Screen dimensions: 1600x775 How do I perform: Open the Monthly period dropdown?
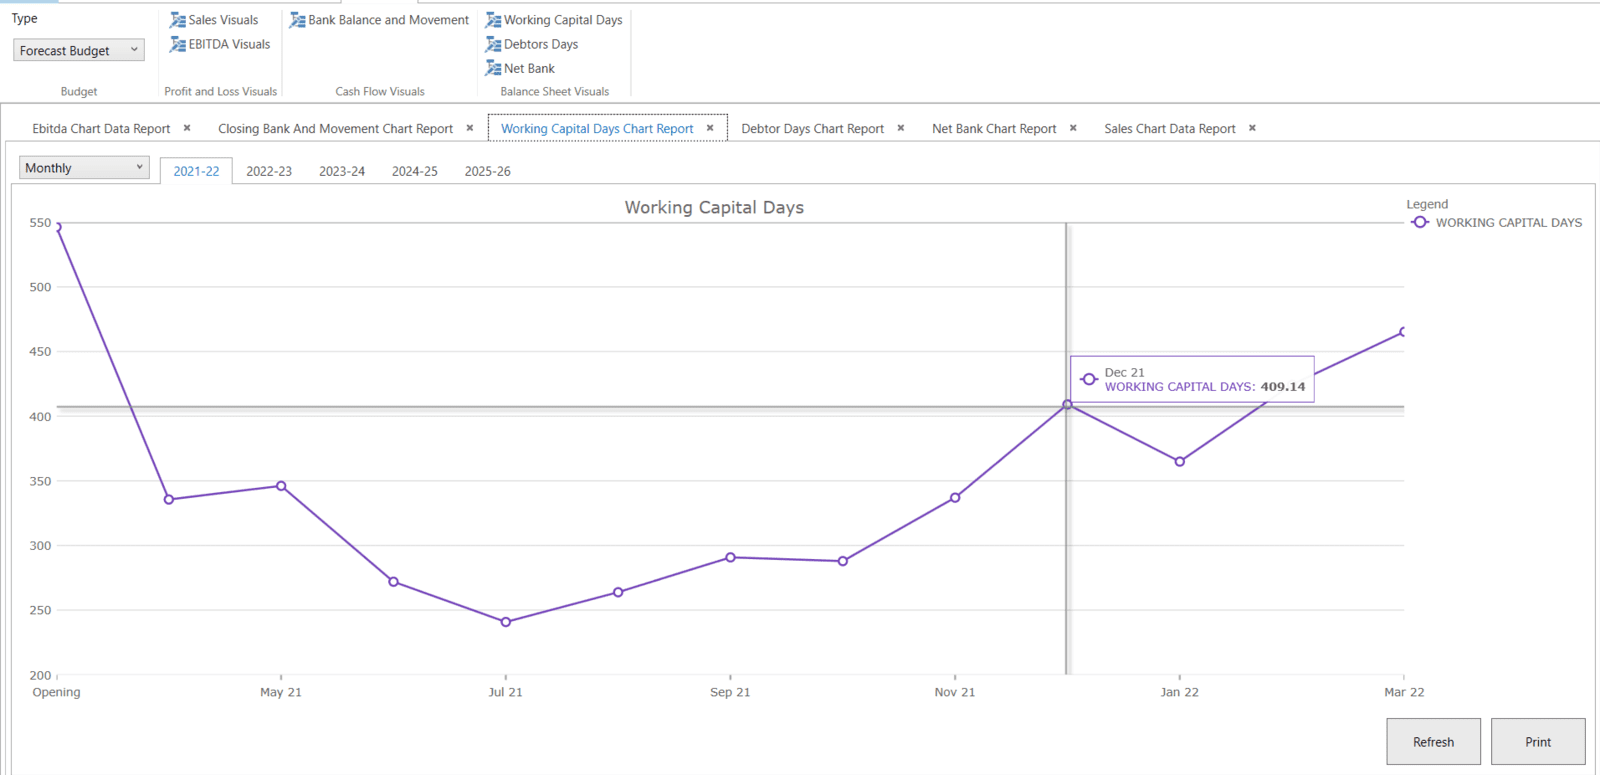pos(139,168)
